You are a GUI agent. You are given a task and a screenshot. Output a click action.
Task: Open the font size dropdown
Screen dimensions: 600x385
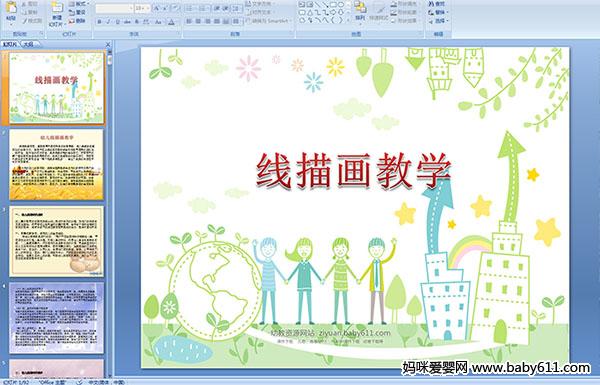coord(142,8)
